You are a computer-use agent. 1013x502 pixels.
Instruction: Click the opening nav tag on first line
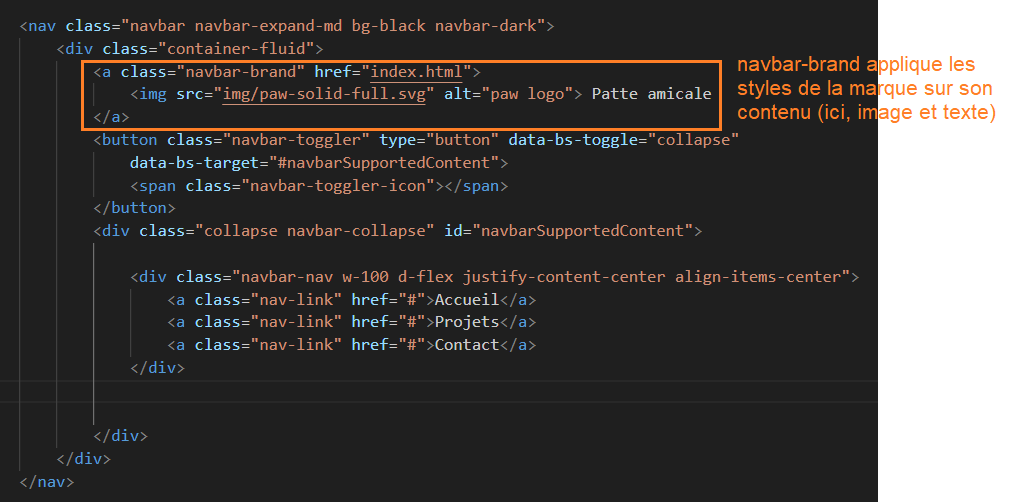[38, 26]
